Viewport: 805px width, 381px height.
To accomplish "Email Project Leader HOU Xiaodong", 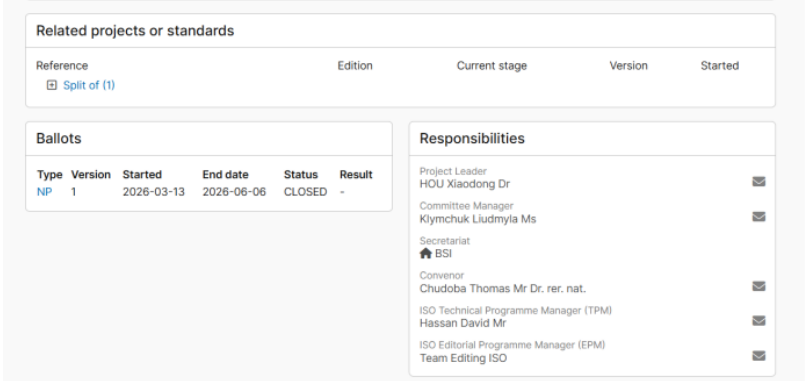I will point(759,181).
